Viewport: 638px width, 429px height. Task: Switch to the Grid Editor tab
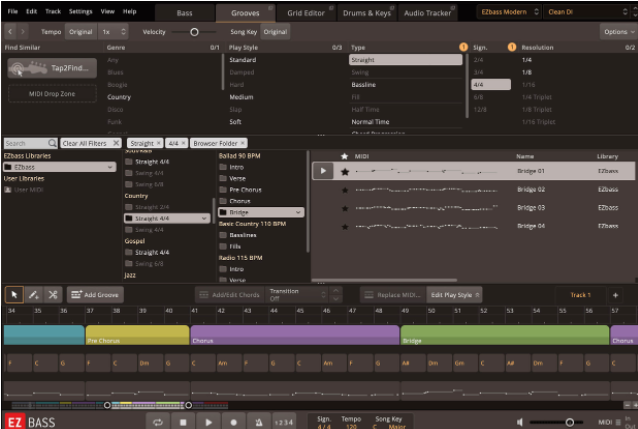[x=306, y=13]
